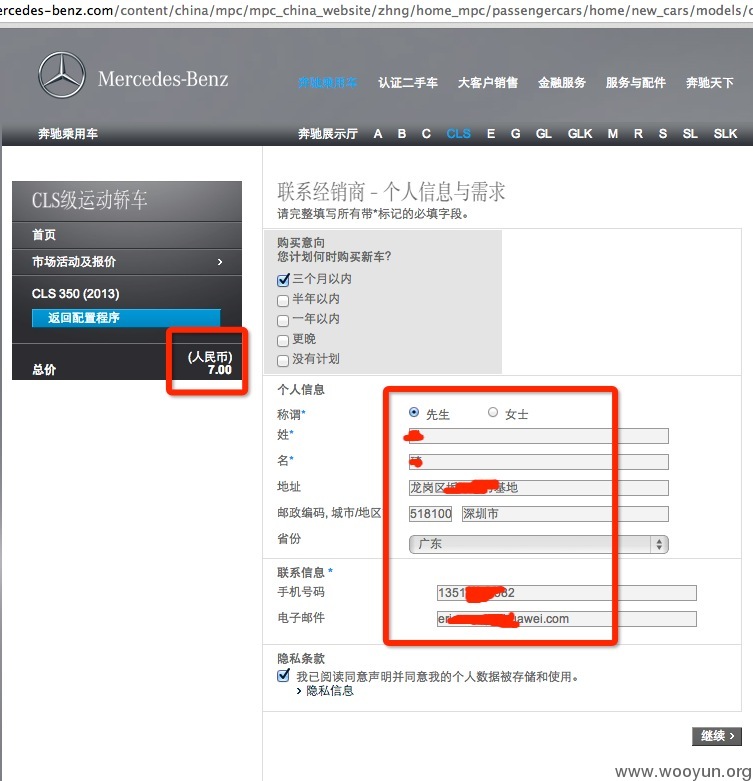The height and width of the screenshot is (781, 753).
Task: Open the 金融服务 menu
Action: (562, 83)
